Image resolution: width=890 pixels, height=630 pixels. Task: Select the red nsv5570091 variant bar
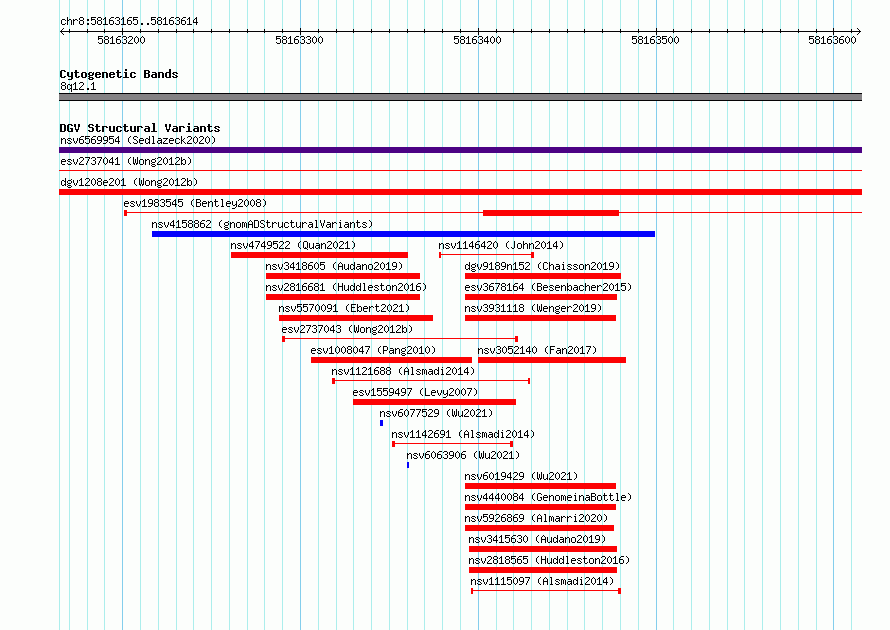[x=356, y=318]
